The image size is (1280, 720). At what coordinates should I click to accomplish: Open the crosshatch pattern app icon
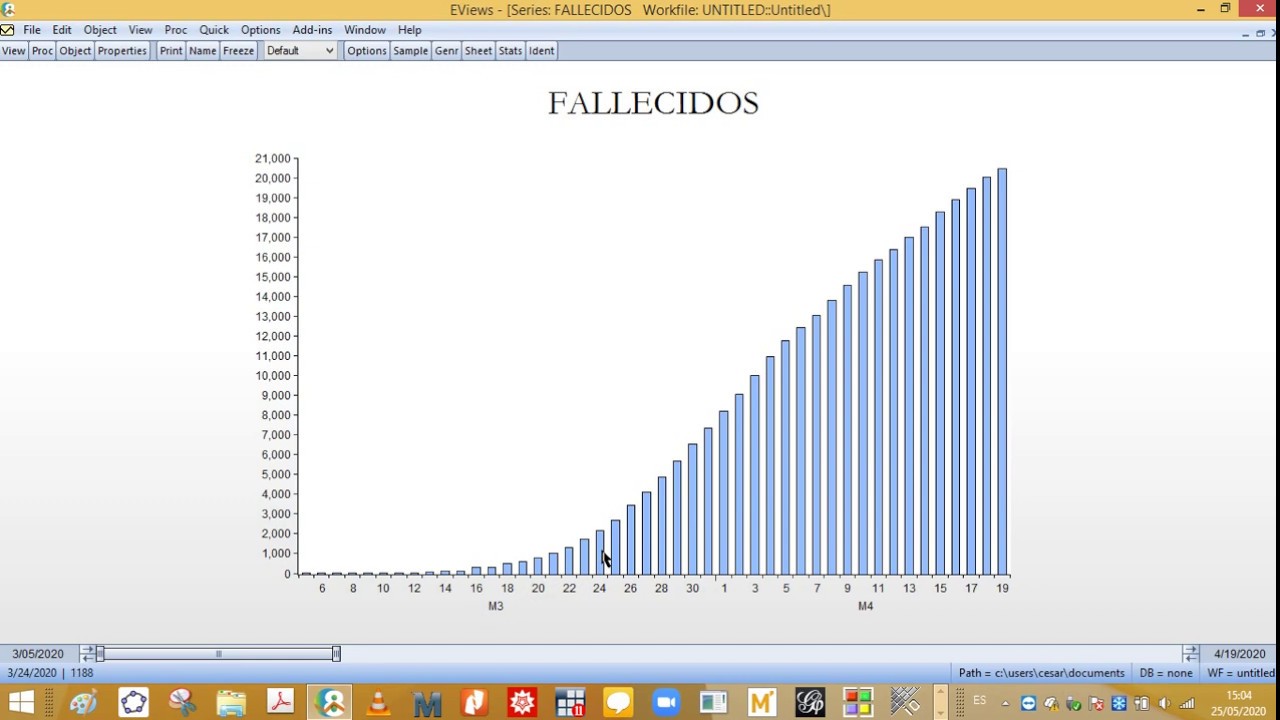[x=905, y=702]
